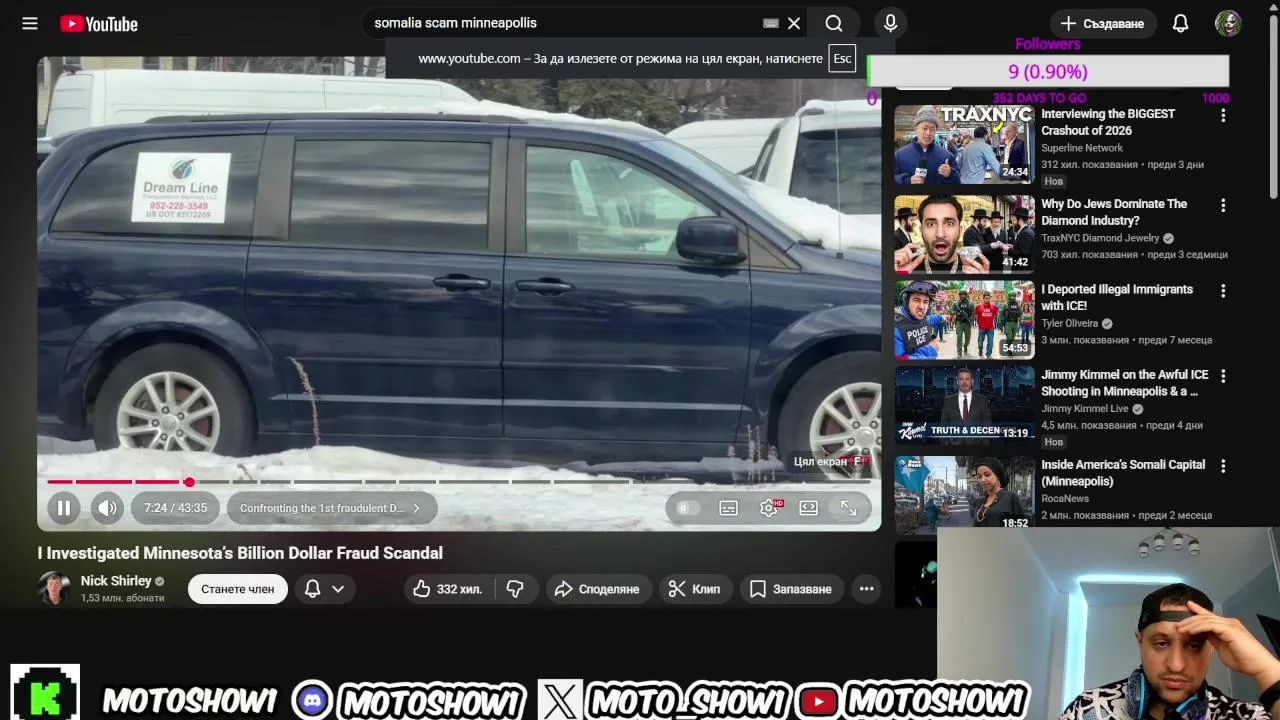The image size is (1280, 720).
Task: Open options menu for Interviewing the BIGGEST Crashout
Action: 1222,117
